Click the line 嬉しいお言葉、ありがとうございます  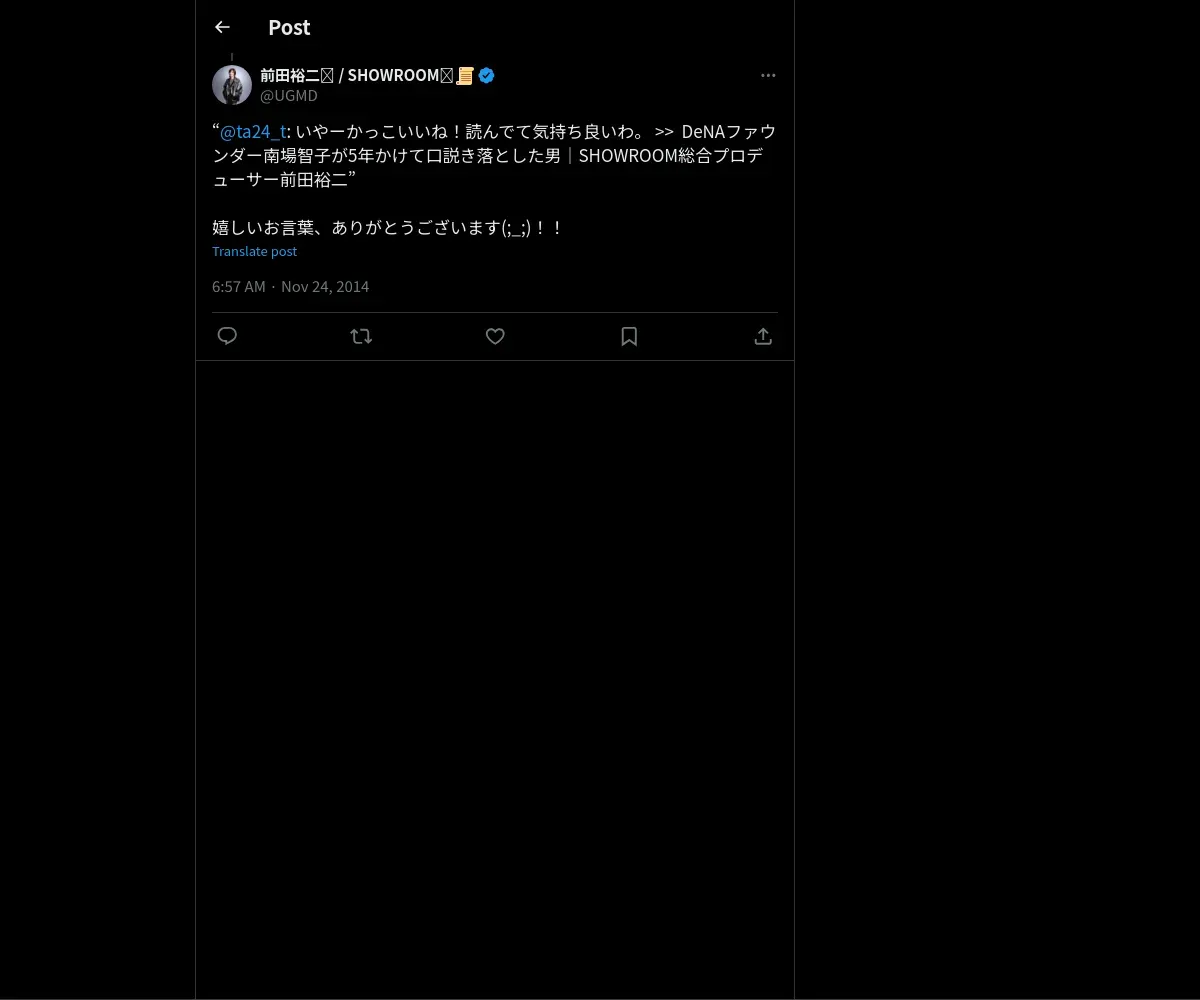pos(388,228)
